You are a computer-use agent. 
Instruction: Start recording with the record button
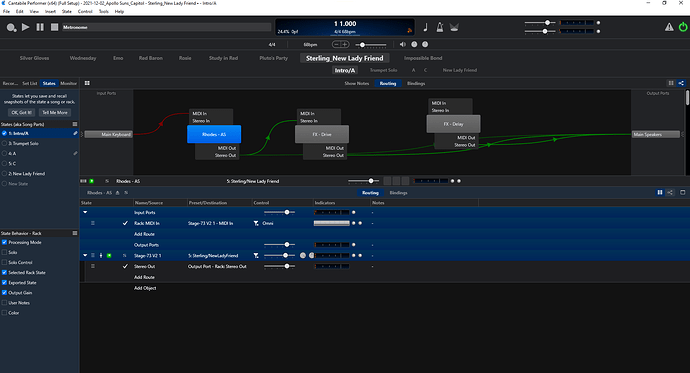[x=11, y=27]
